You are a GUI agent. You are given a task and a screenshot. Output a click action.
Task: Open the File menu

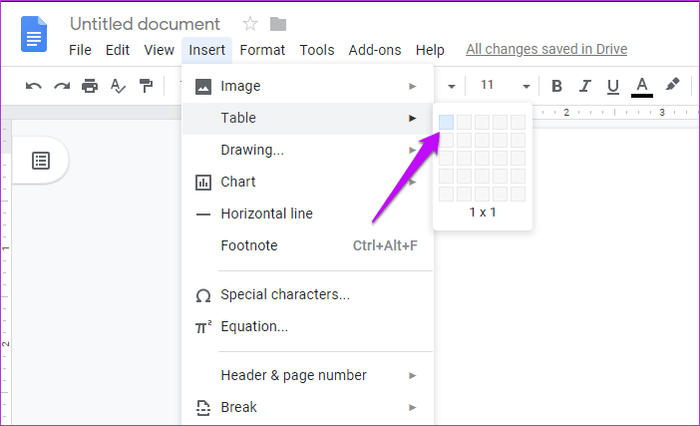click(x=80, y=50)
